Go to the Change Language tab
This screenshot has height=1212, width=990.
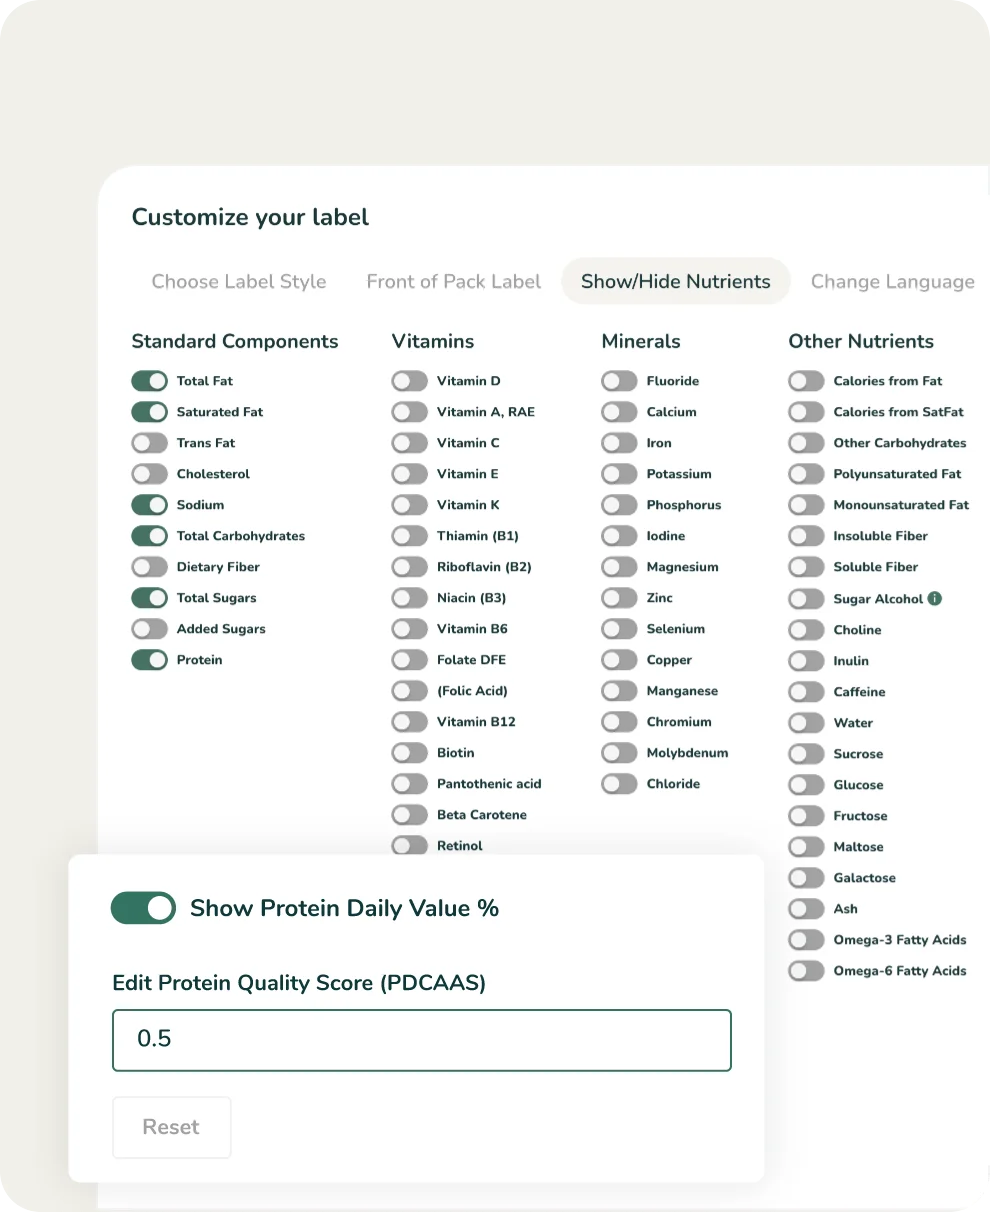[x=892, y=282]
